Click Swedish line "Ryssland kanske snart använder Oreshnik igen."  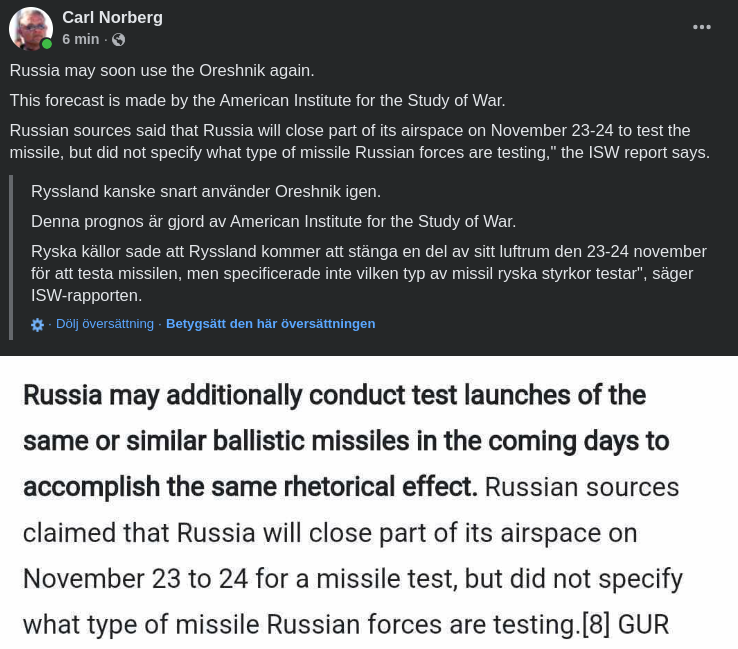coord(206,191)
